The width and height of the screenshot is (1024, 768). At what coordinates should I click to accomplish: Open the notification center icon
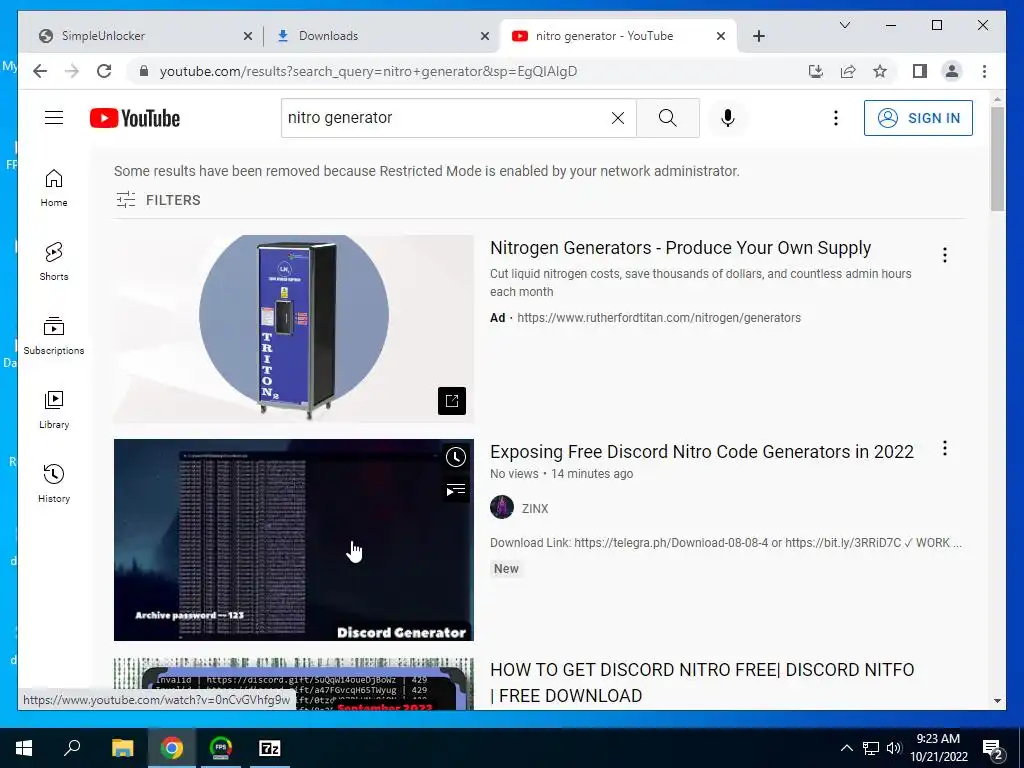(x=993, y=749)
